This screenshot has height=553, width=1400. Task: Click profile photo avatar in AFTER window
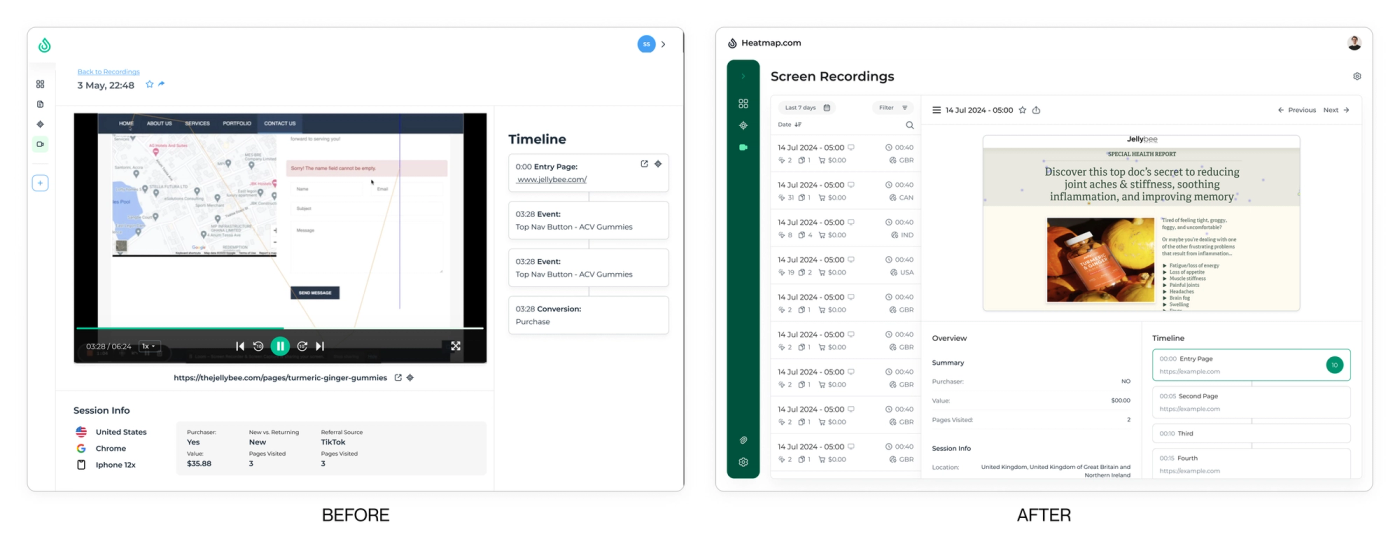[1354, 43]
